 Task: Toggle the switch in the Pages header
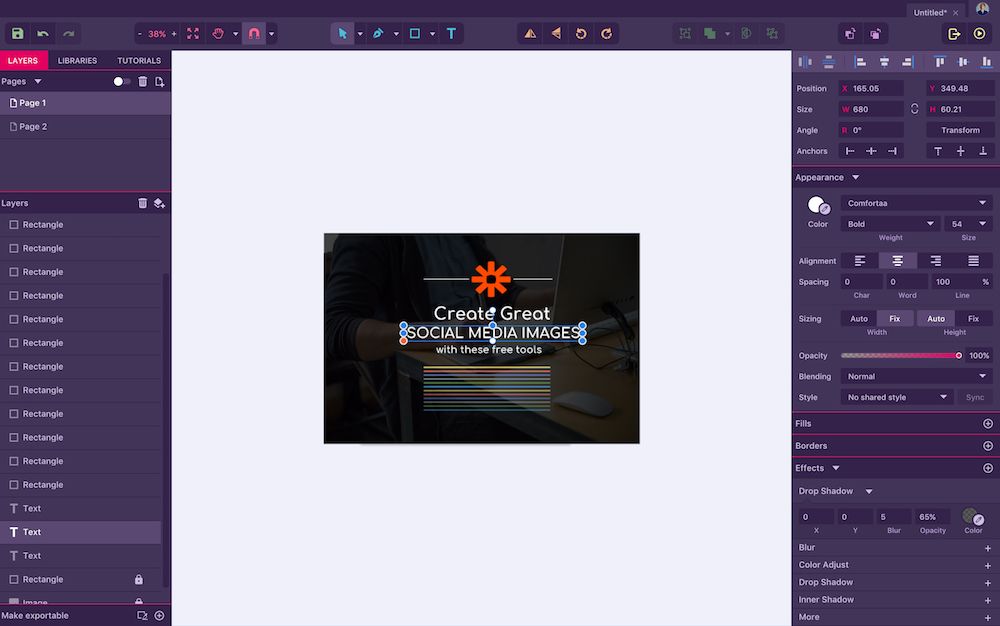click(x=121, y=81)
